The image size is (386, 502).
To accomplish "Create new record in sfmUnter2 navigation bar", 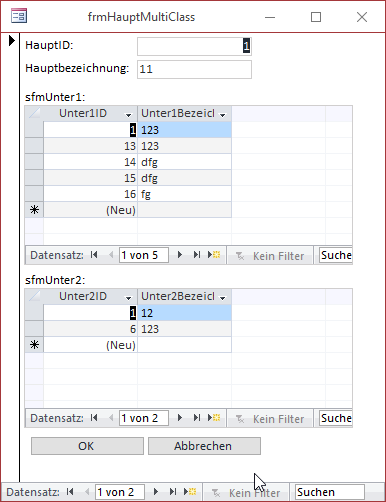I will [214, 418].
